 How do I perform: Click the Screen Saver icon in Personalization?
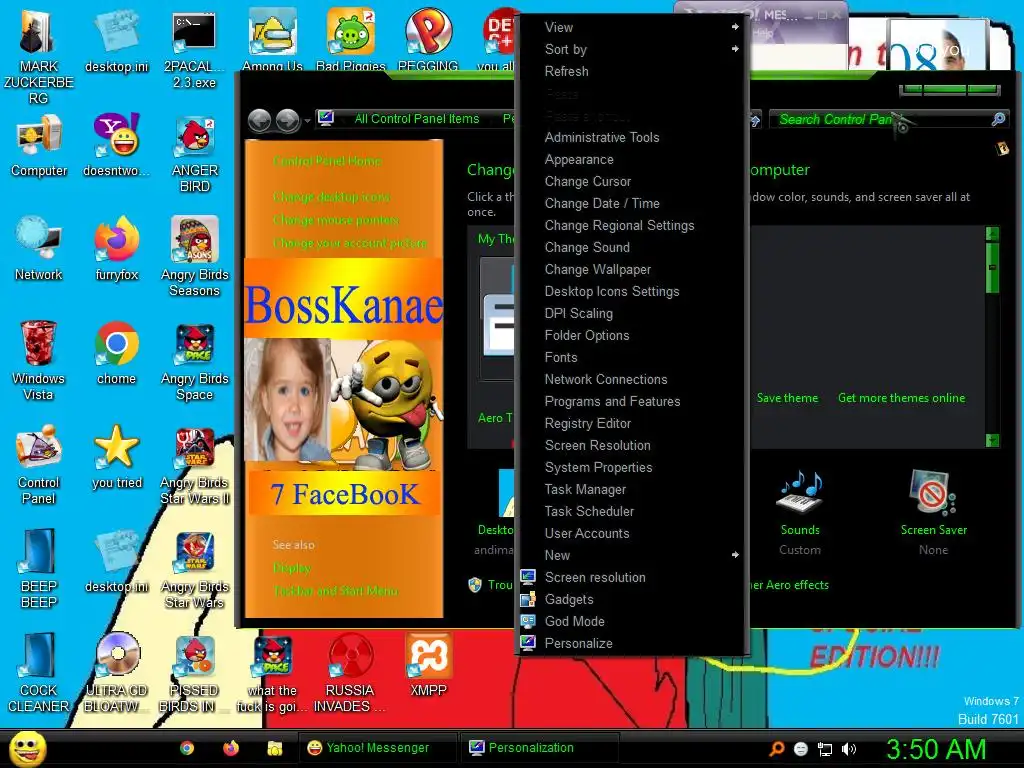point(933,493)
